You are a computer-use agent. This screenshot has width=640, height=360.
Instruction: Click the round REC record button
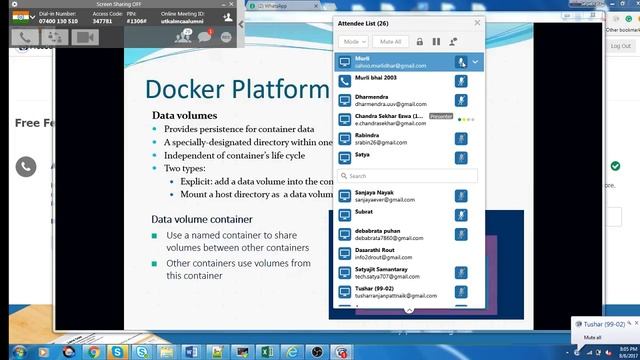tap(226, 37)
